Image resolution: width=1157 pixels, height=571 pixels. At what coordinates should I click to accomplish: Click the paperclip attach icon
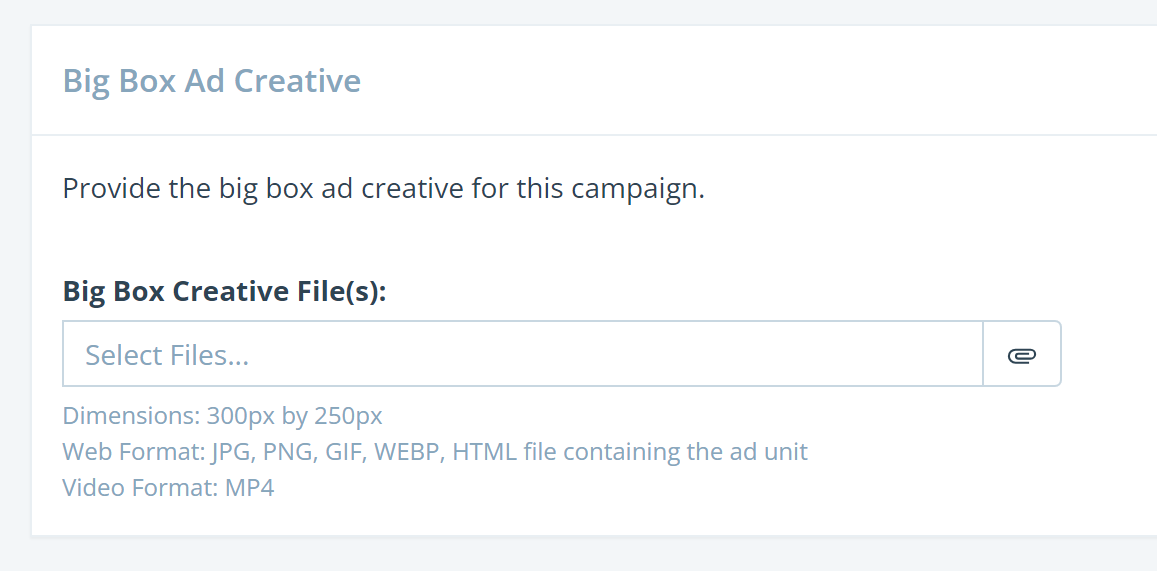pyautogui.click(x=1022, y=355)
